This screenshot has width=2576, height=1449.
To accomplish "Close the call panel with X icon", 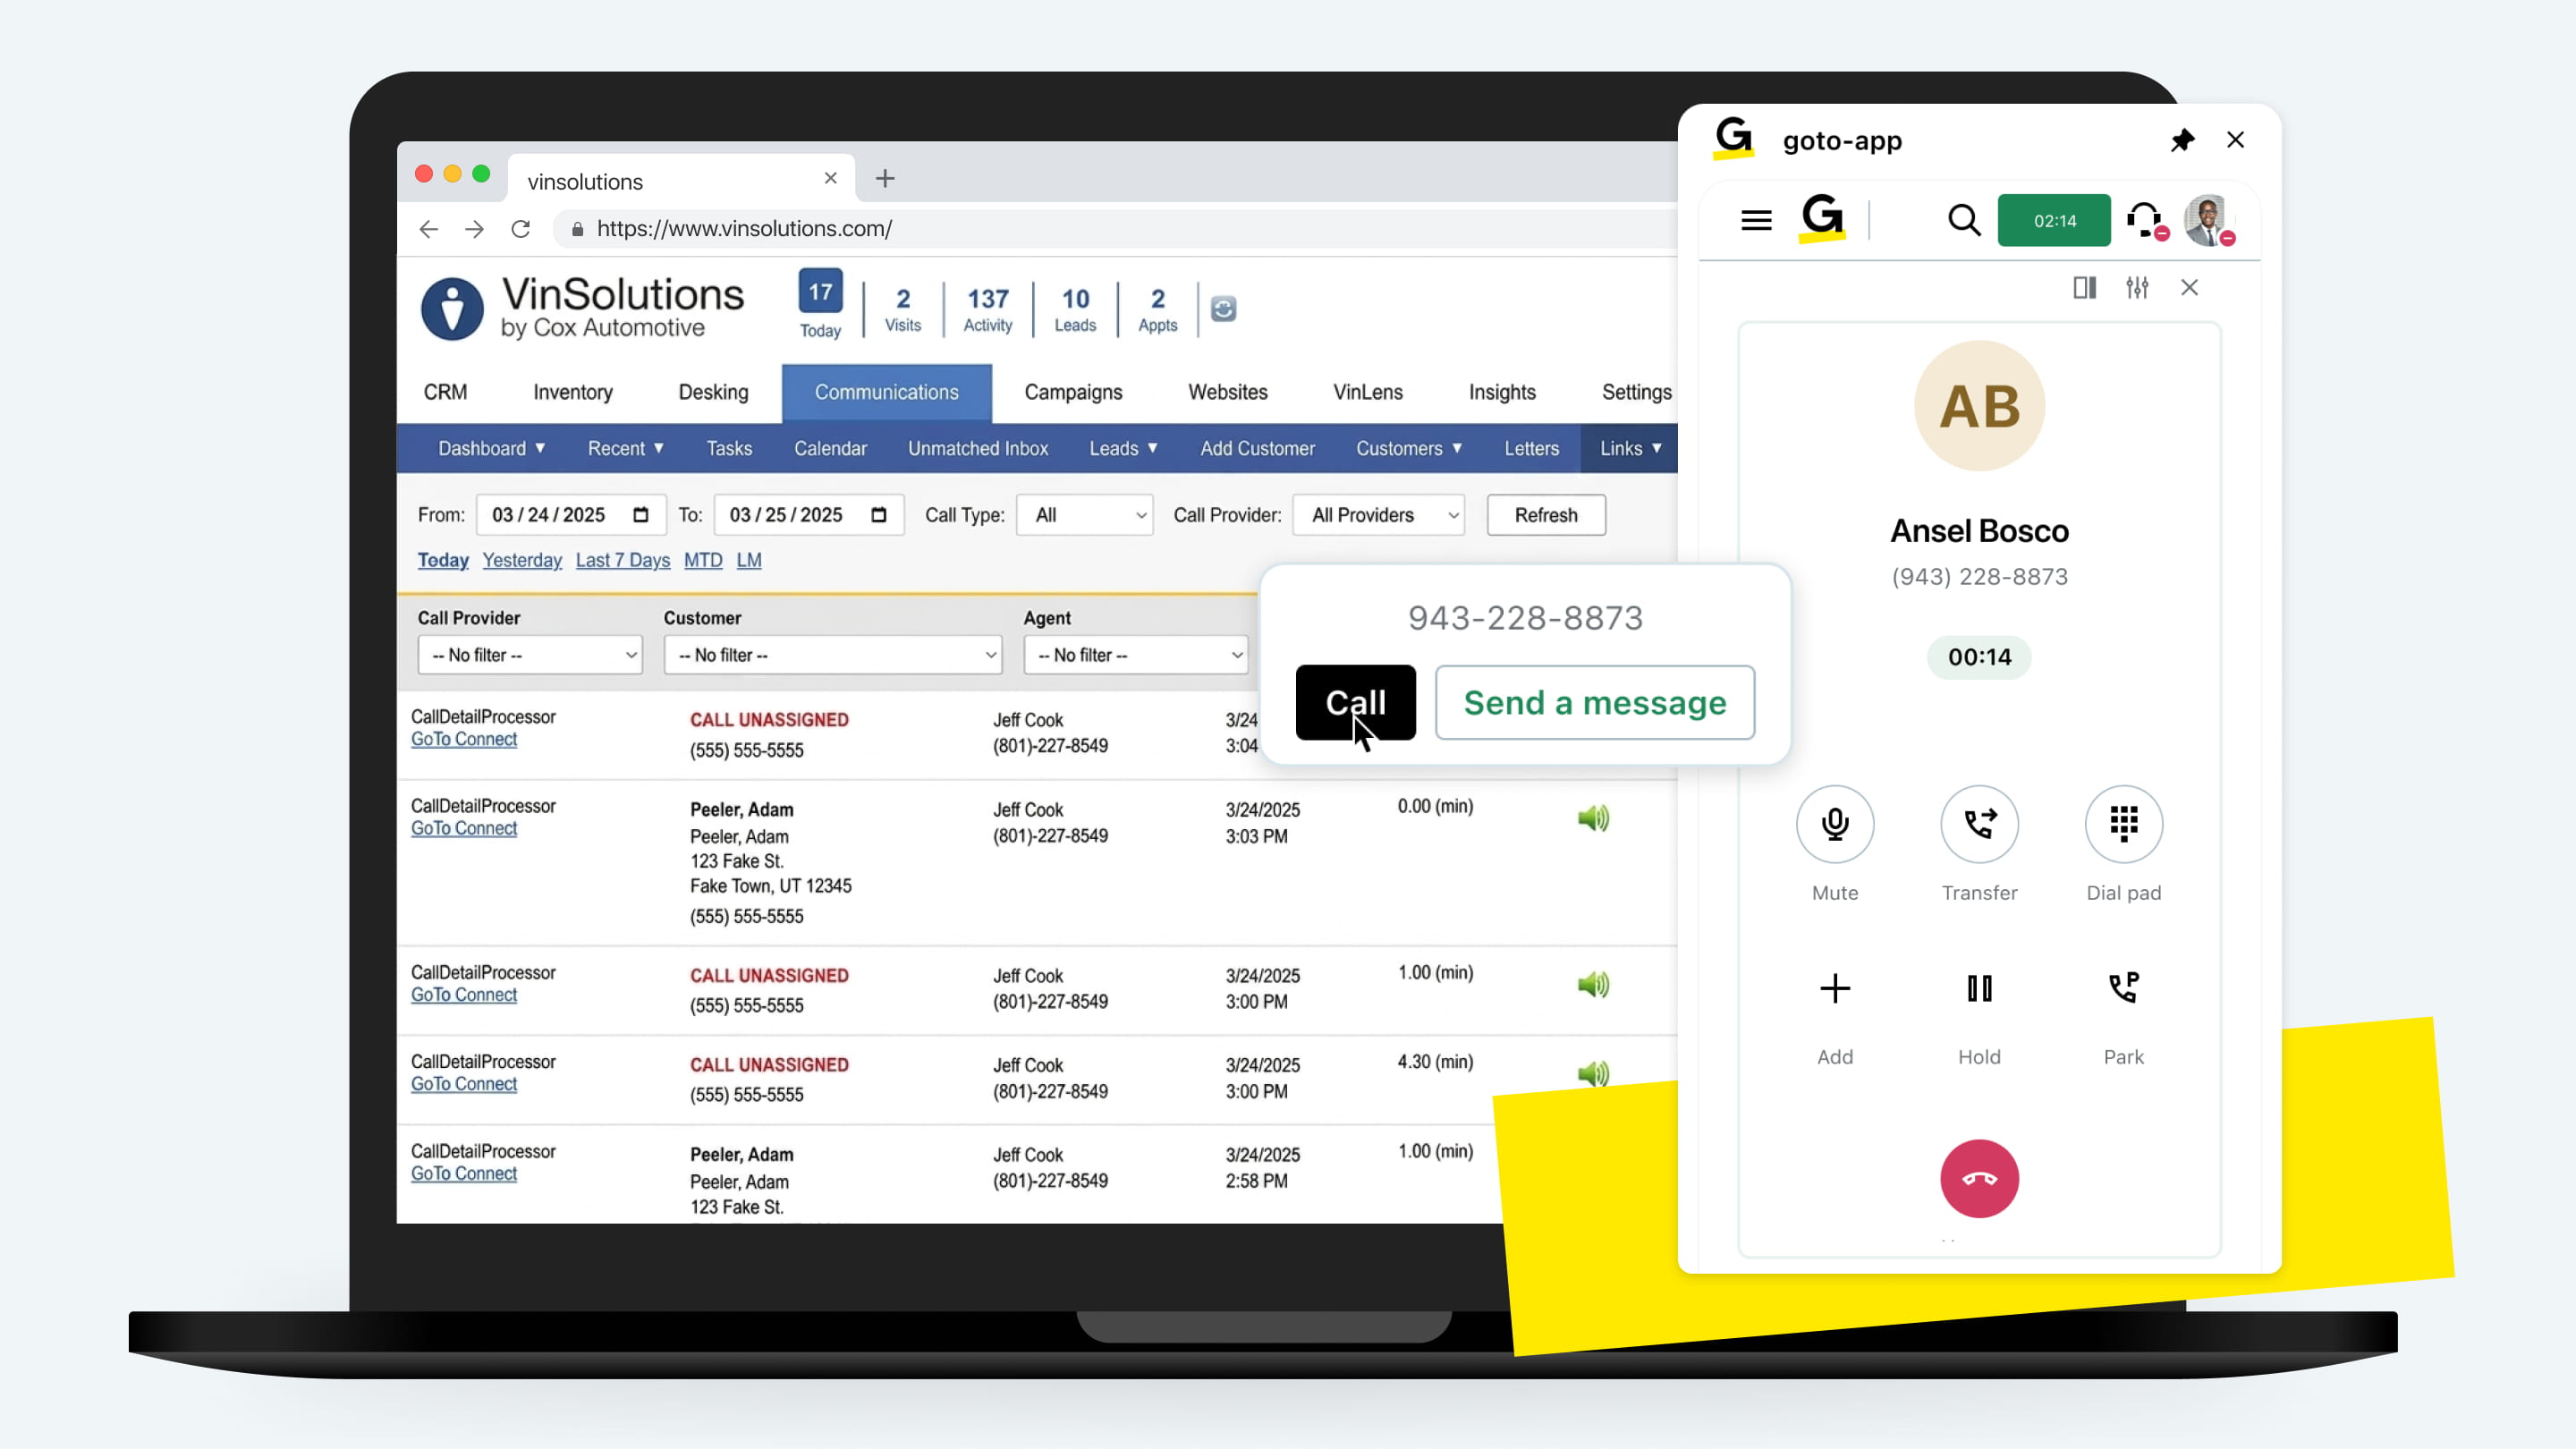I will 2189,288.
